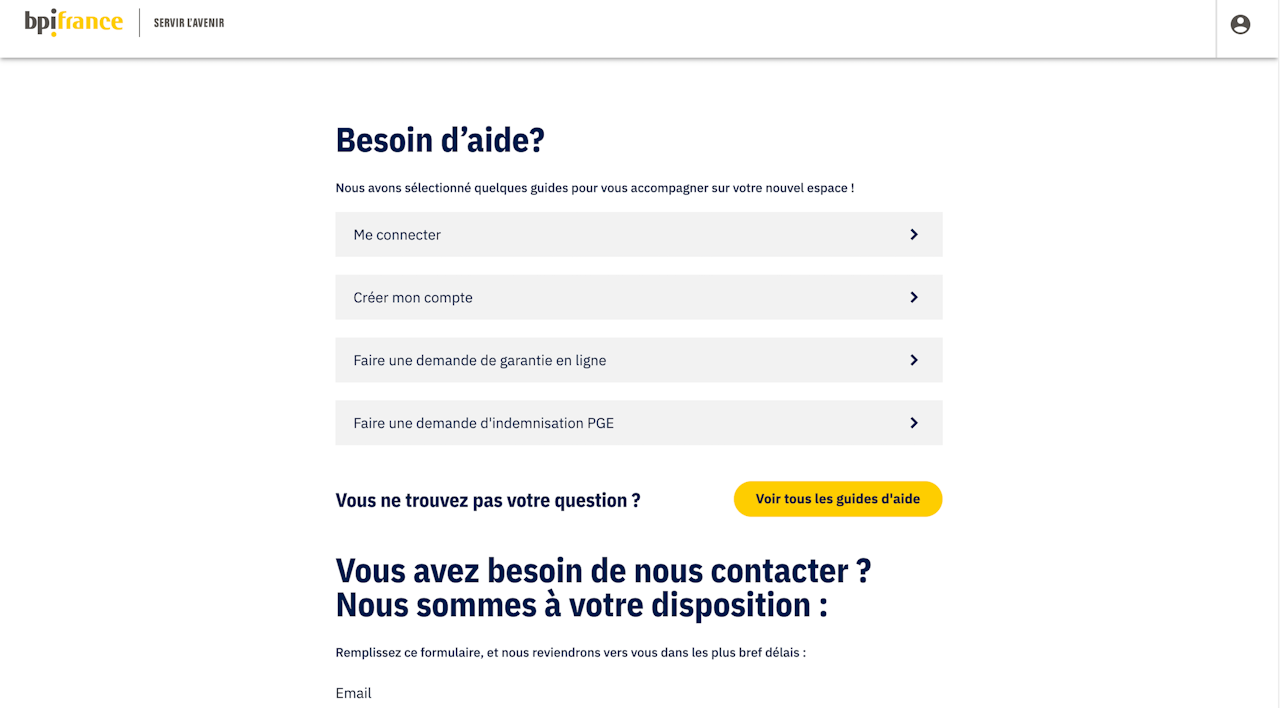Click the Nous sommes à votre disposition line
Screen dimensions: 1280x708
[581, 605]
